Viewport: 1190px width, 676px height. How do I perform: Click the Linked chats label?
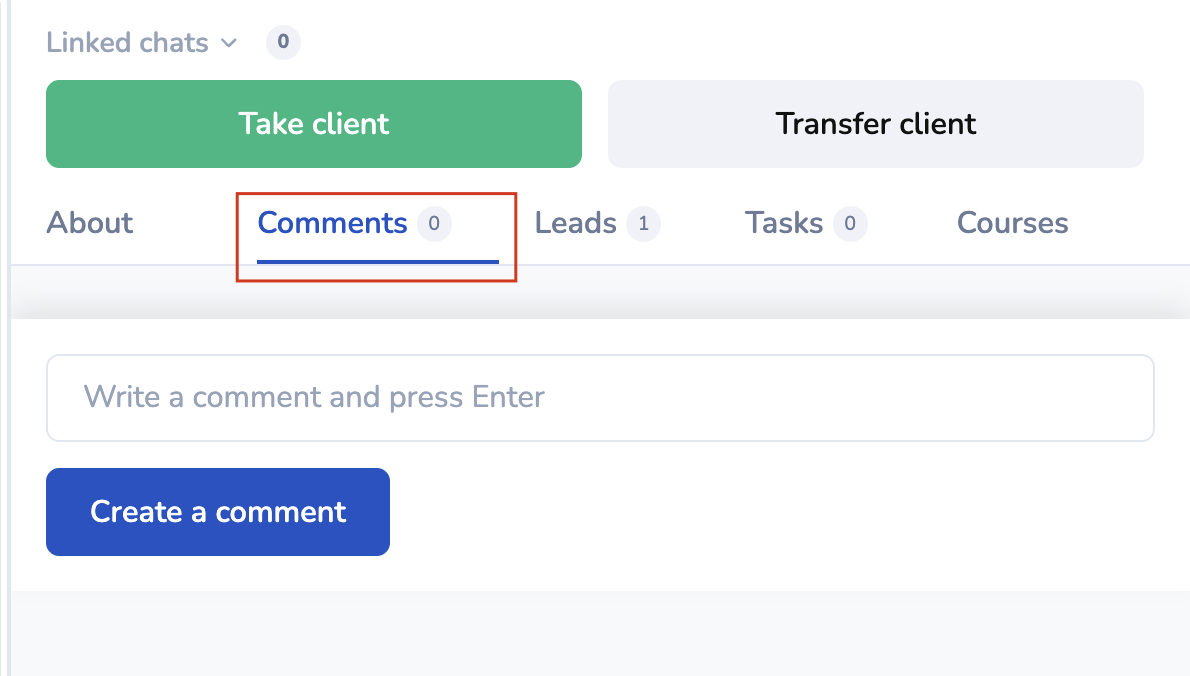click(127, 43)
